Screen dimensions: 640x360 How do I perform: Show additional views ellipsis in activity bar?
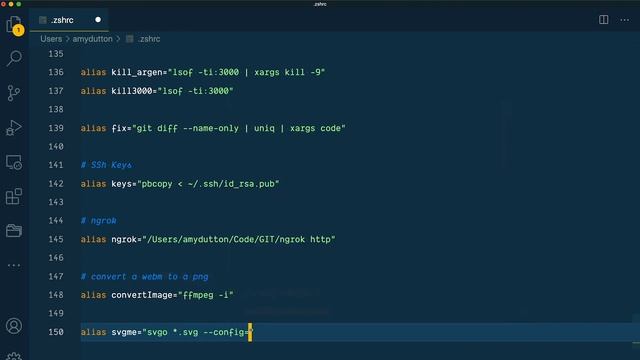(14, 265)
